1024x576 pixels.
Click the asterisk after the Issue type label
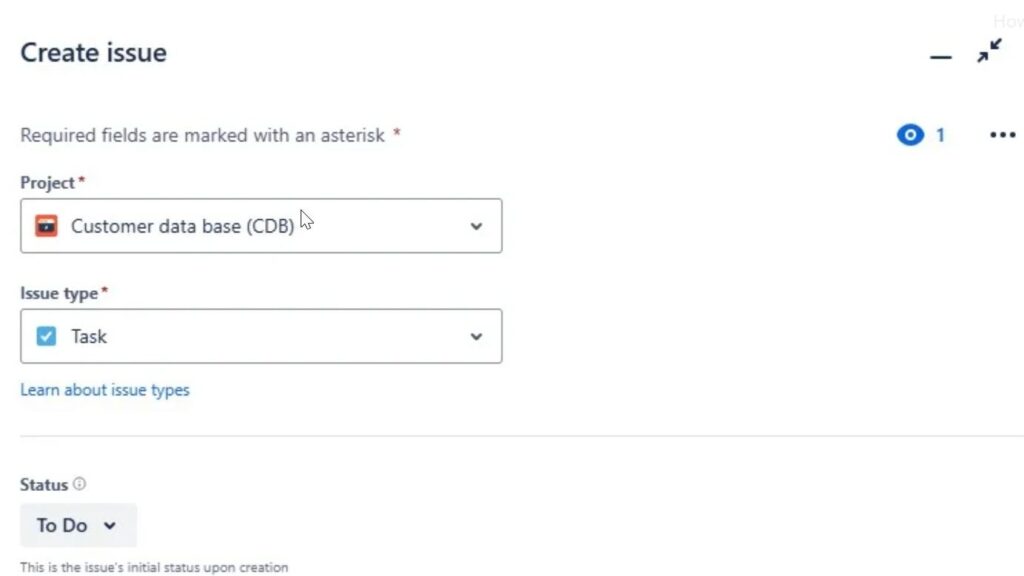[105, 288]
